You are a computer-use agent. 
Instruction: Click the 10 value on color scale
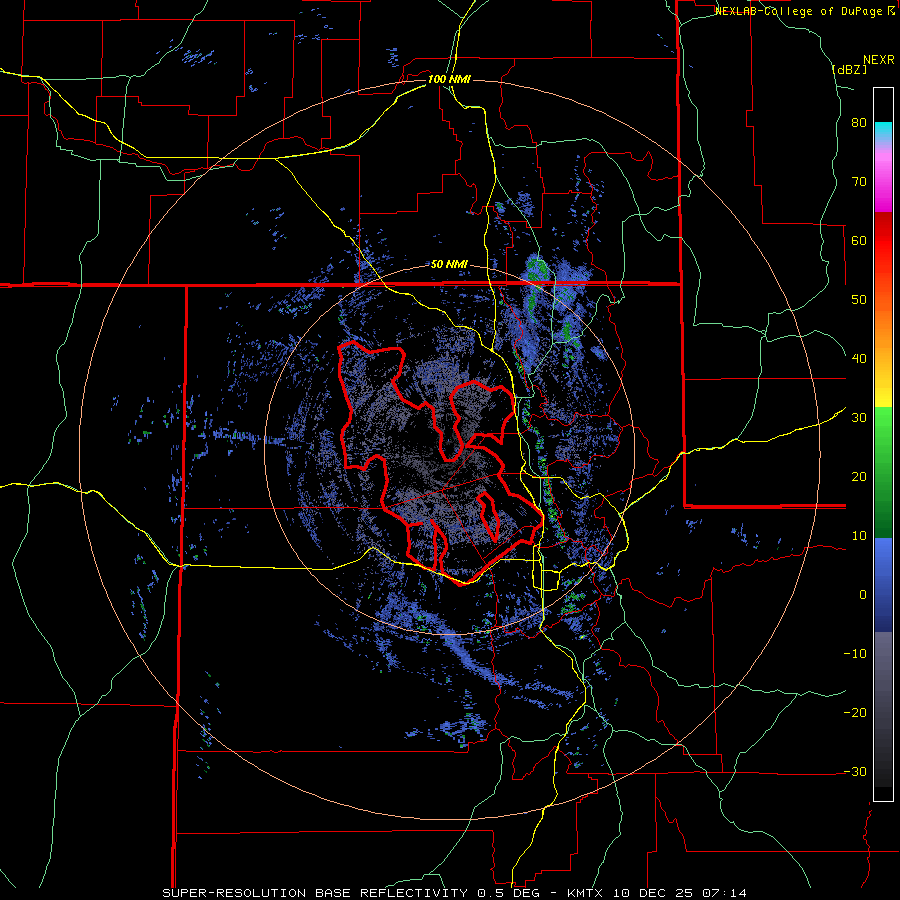pos(859,536)
